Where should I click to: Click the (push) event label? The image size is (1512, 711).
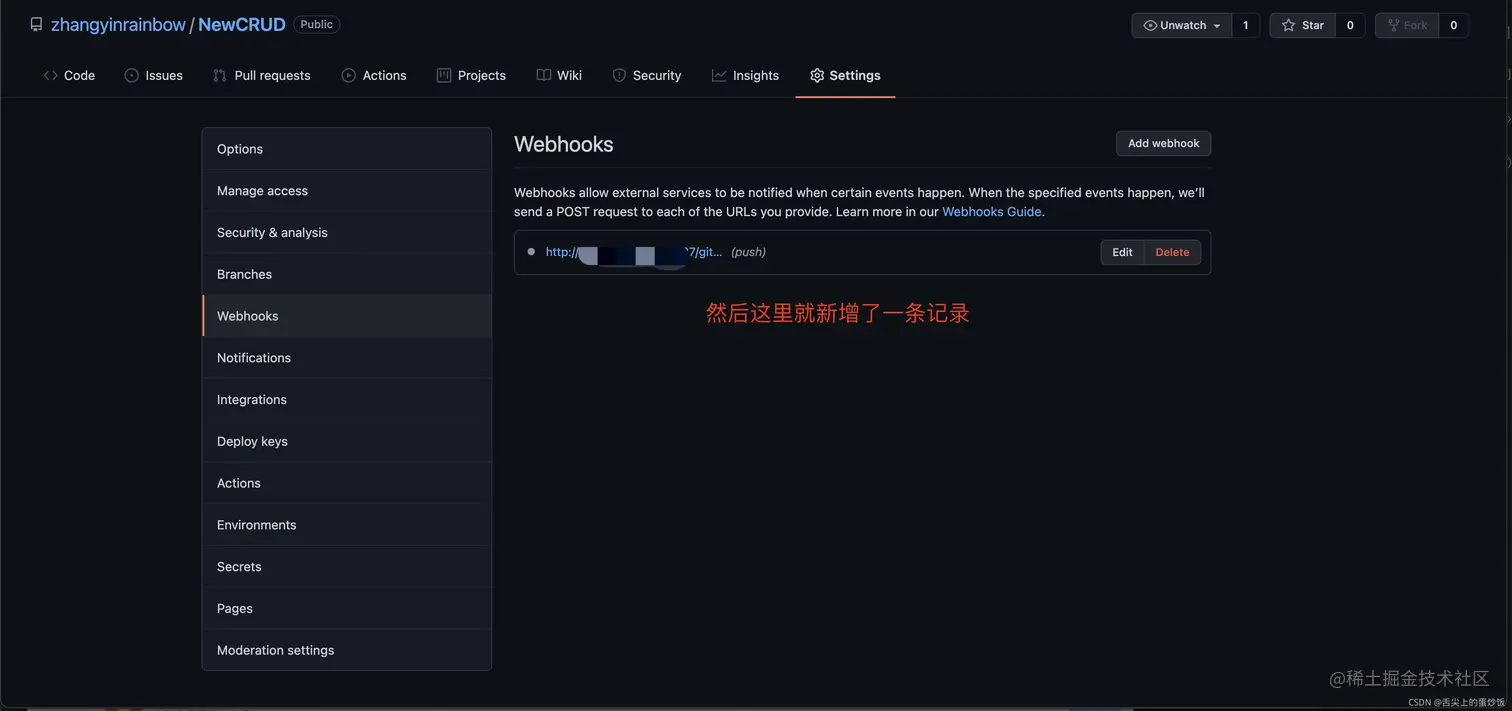click(748, 252)
